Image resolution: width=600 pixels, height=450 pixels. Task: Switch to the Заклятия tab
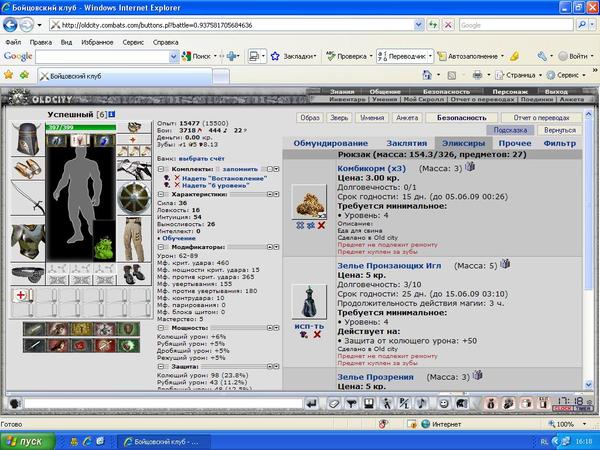coord(406,143)
